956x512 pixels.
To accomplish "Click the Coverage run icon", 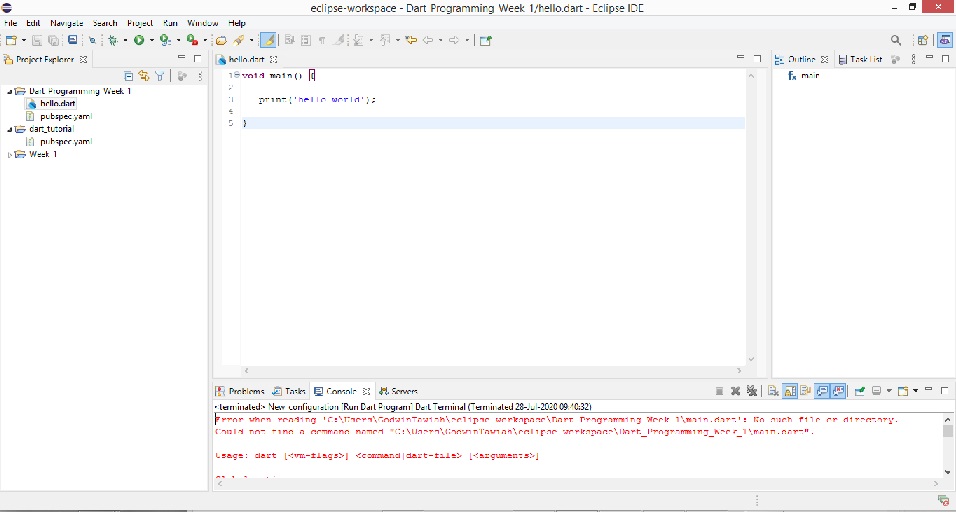I will pyautogui.click(x=165, y=40).
